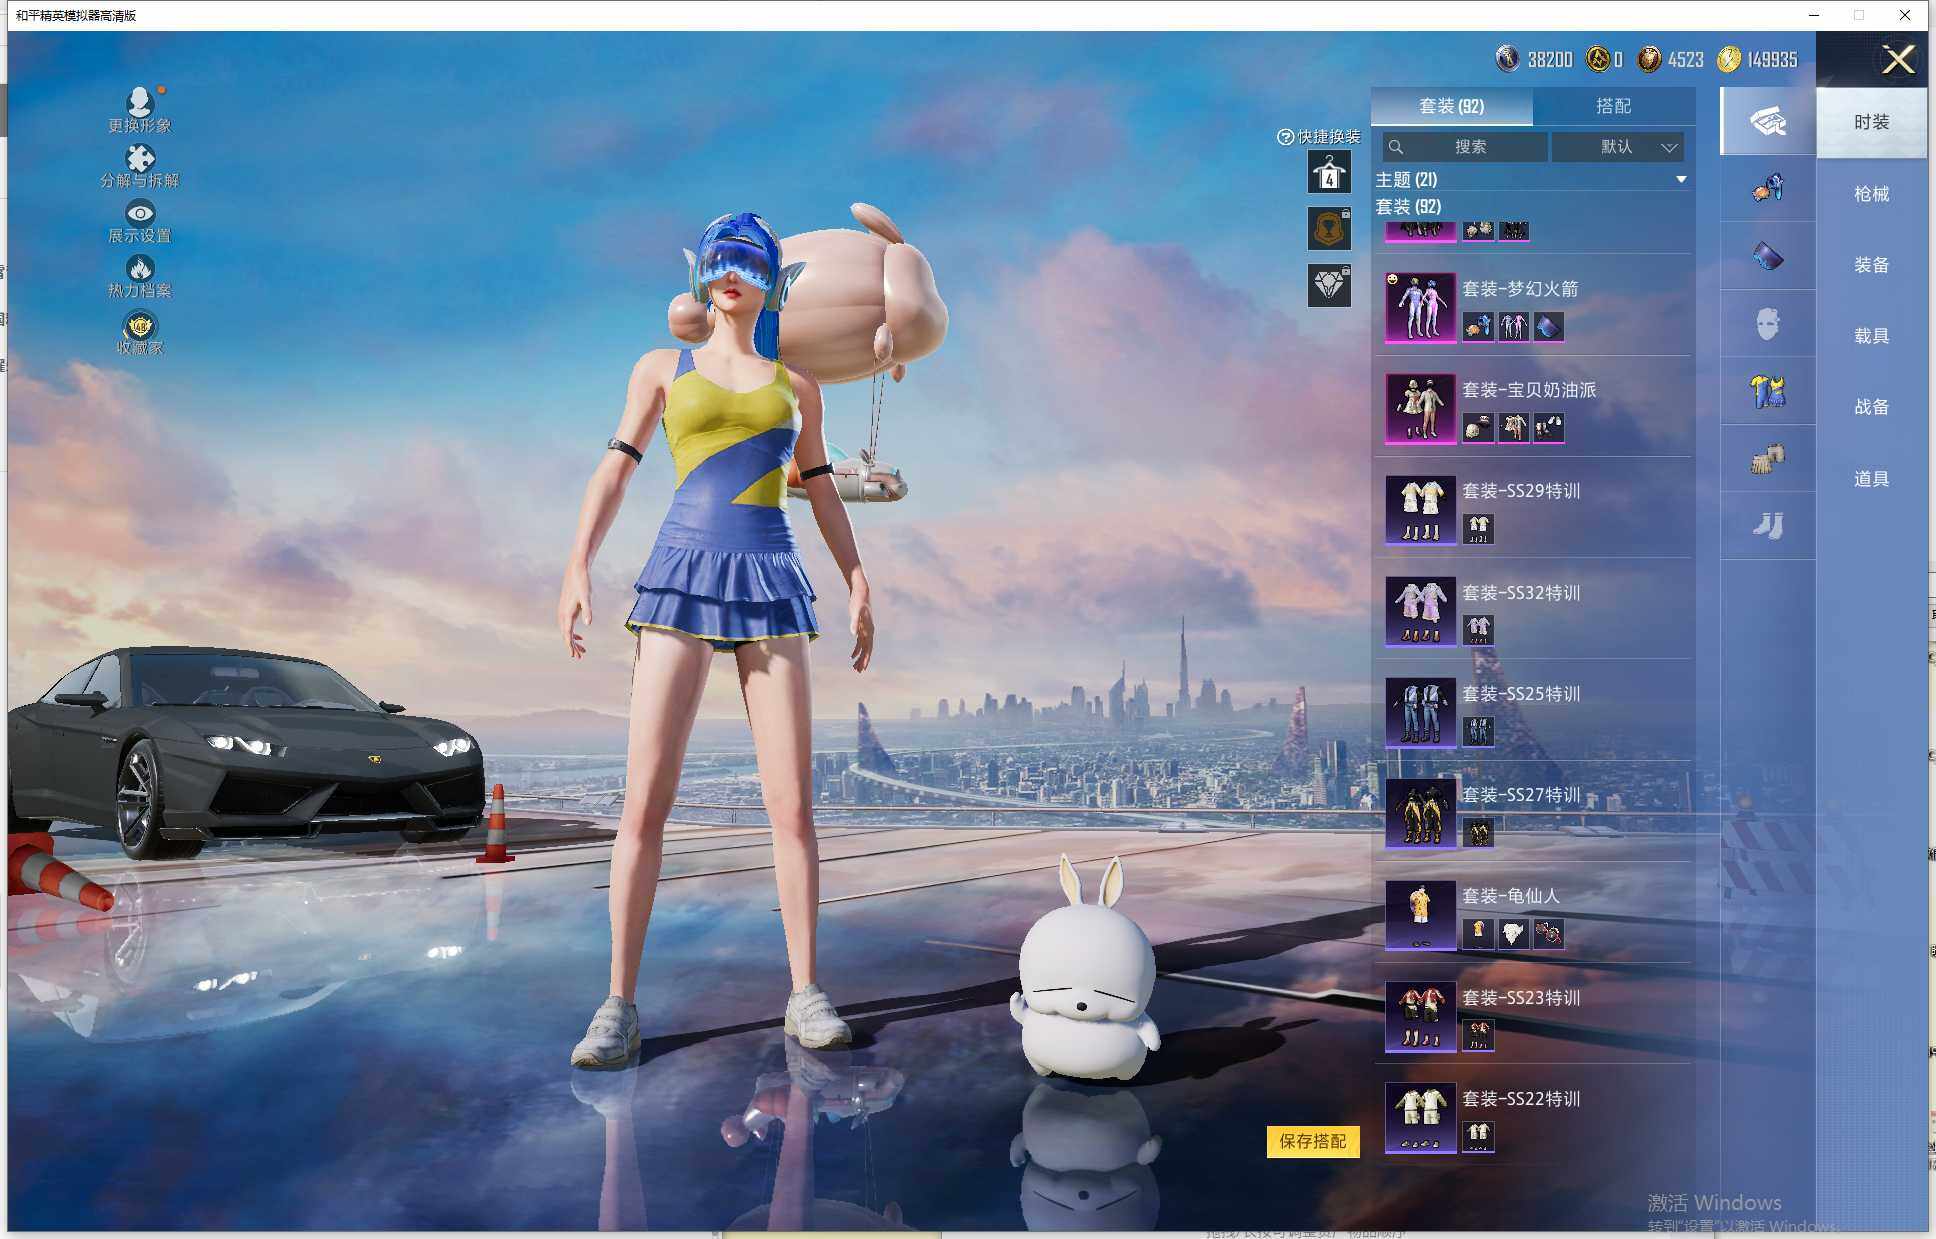Select the face mask category icon
Screen dimensions: 1936x1239
click(1768, 324)
